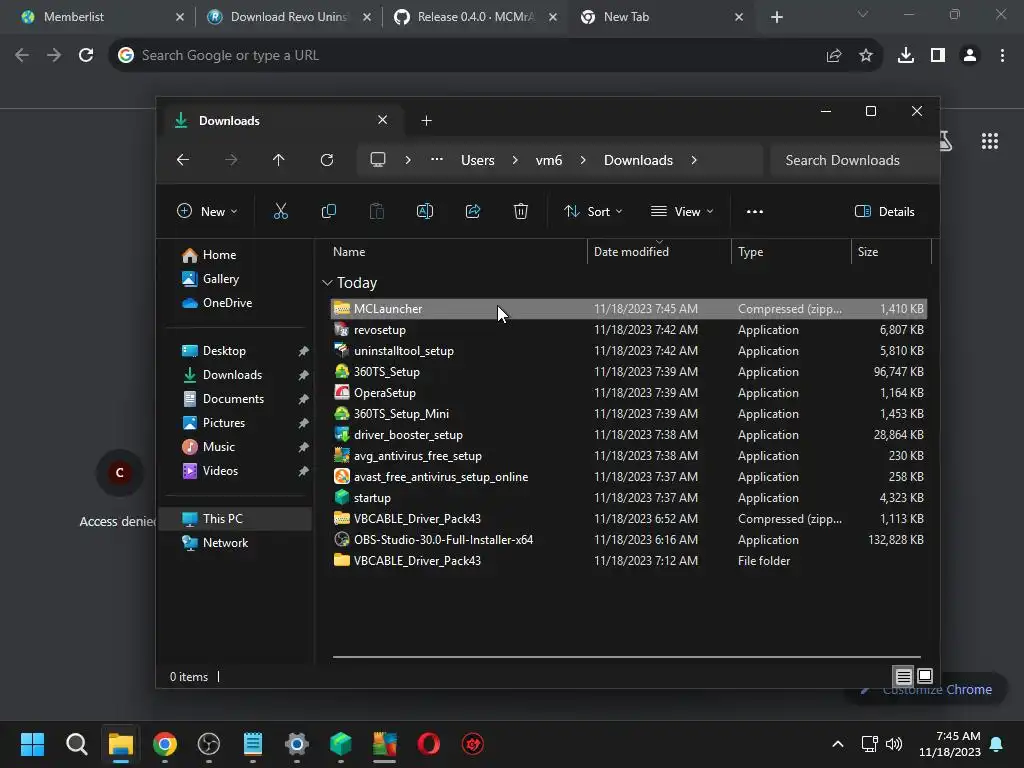This screenshot has width=1024, height=768.
Task: Switch to details list view icon at bottom right
Action: click(x=903, y=676)
